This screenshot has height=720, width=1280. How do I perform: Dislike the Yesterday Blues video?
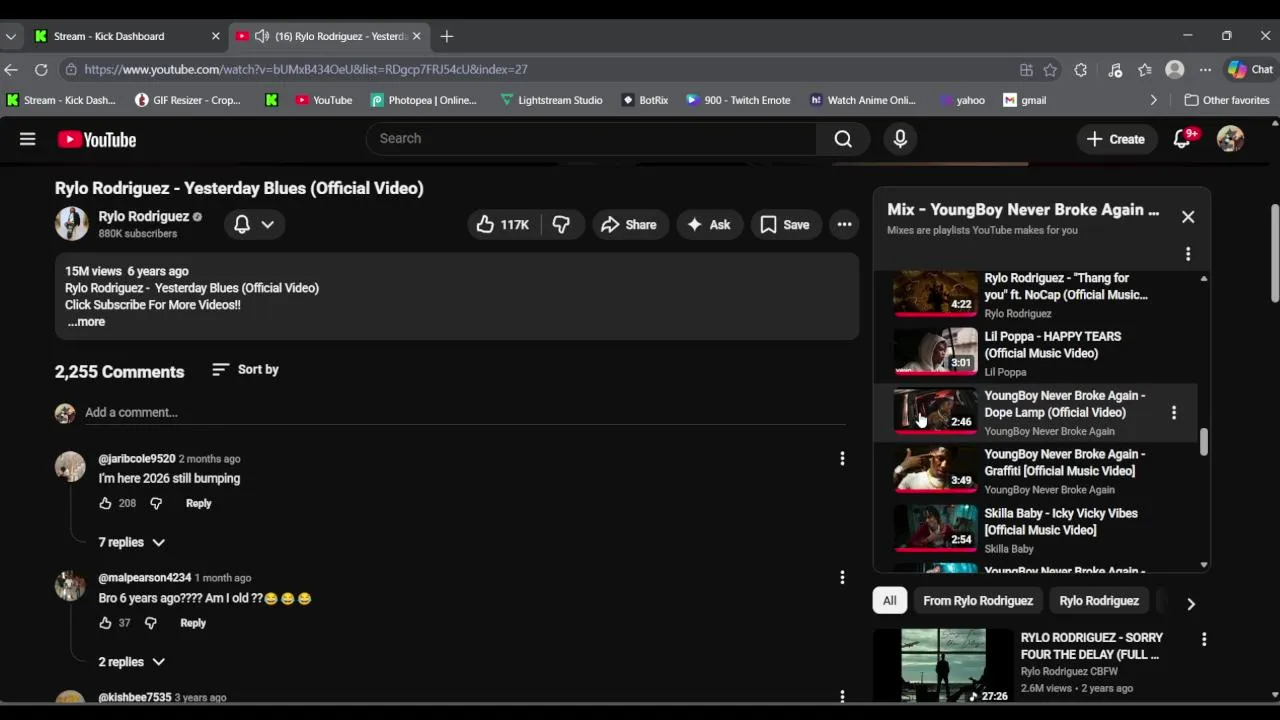(561, 225)
